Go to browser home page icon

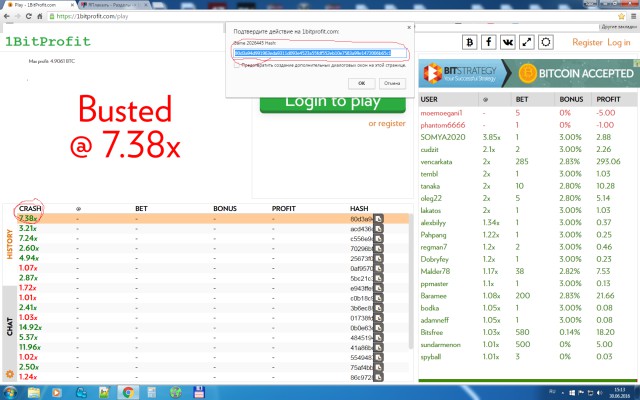40,16
